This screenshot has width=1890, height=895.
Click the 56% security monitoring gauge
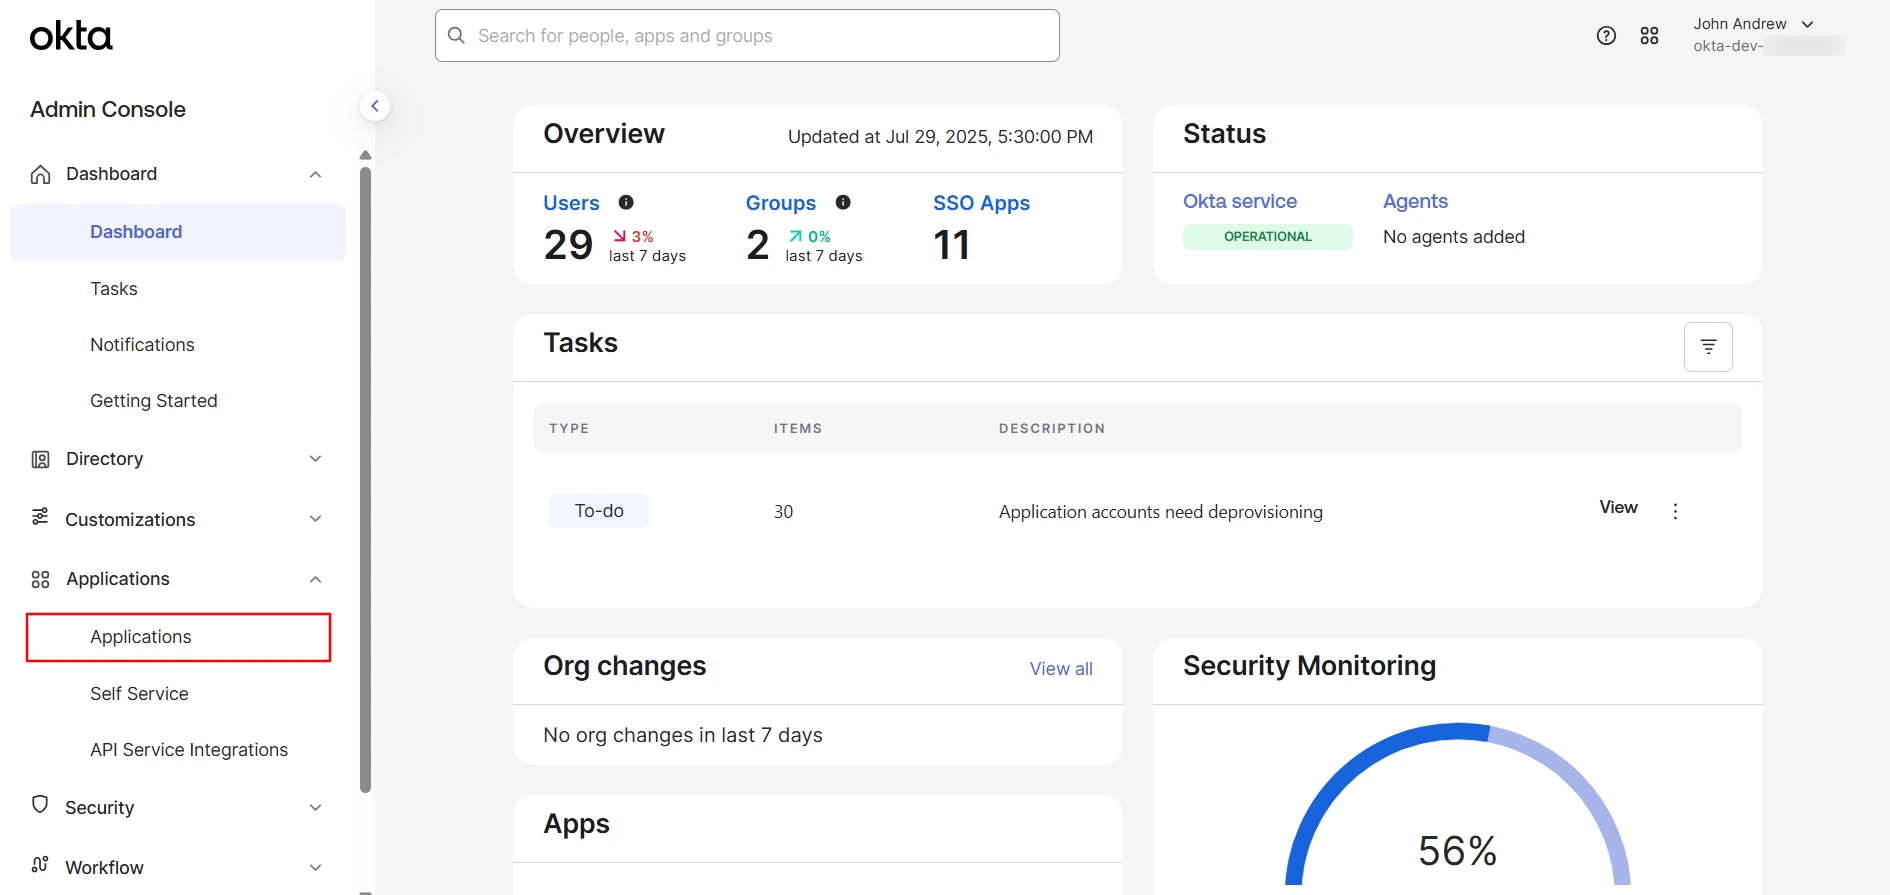point(1457,805)
